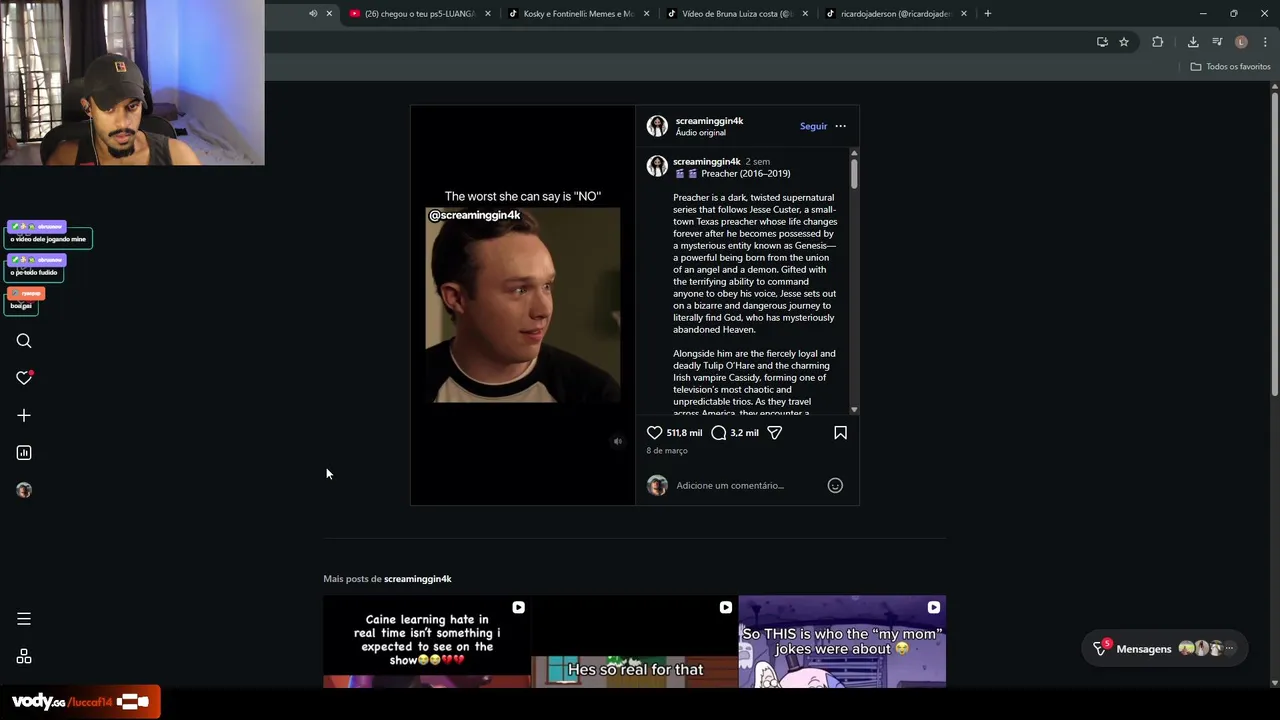This screenshot has height=720, width=1280.
Task: Click the 3,2 mil comments count
Action: coord(744,433)
